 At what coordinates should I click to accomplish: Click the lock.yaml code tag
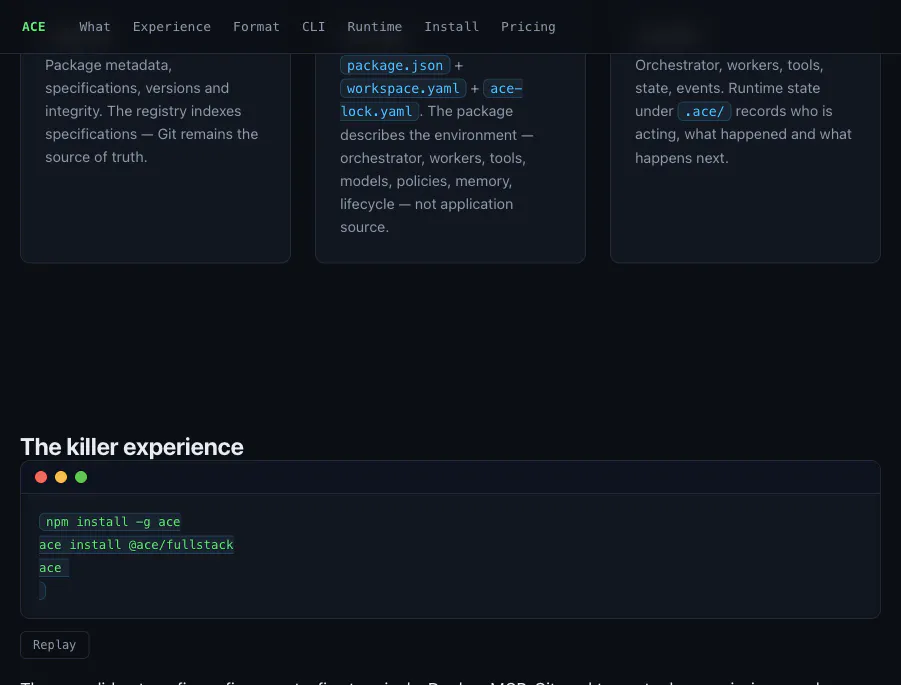(x=379, y=111)
